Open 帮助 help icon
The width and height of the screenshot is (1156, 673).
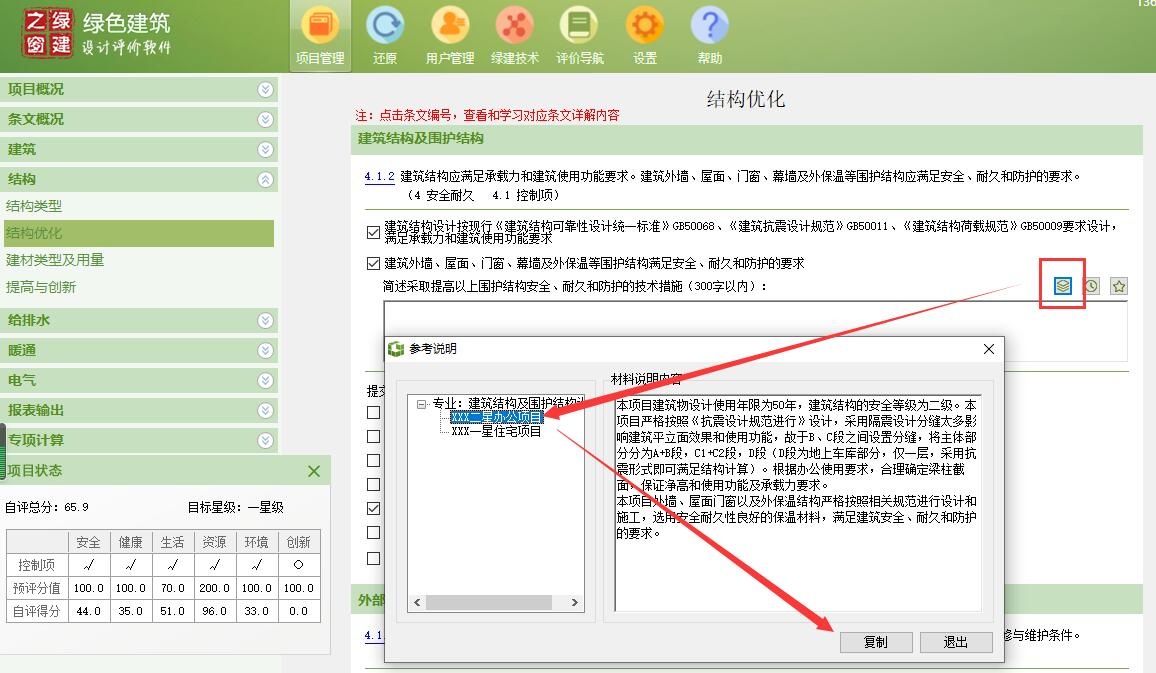click(x=710, y=35)
